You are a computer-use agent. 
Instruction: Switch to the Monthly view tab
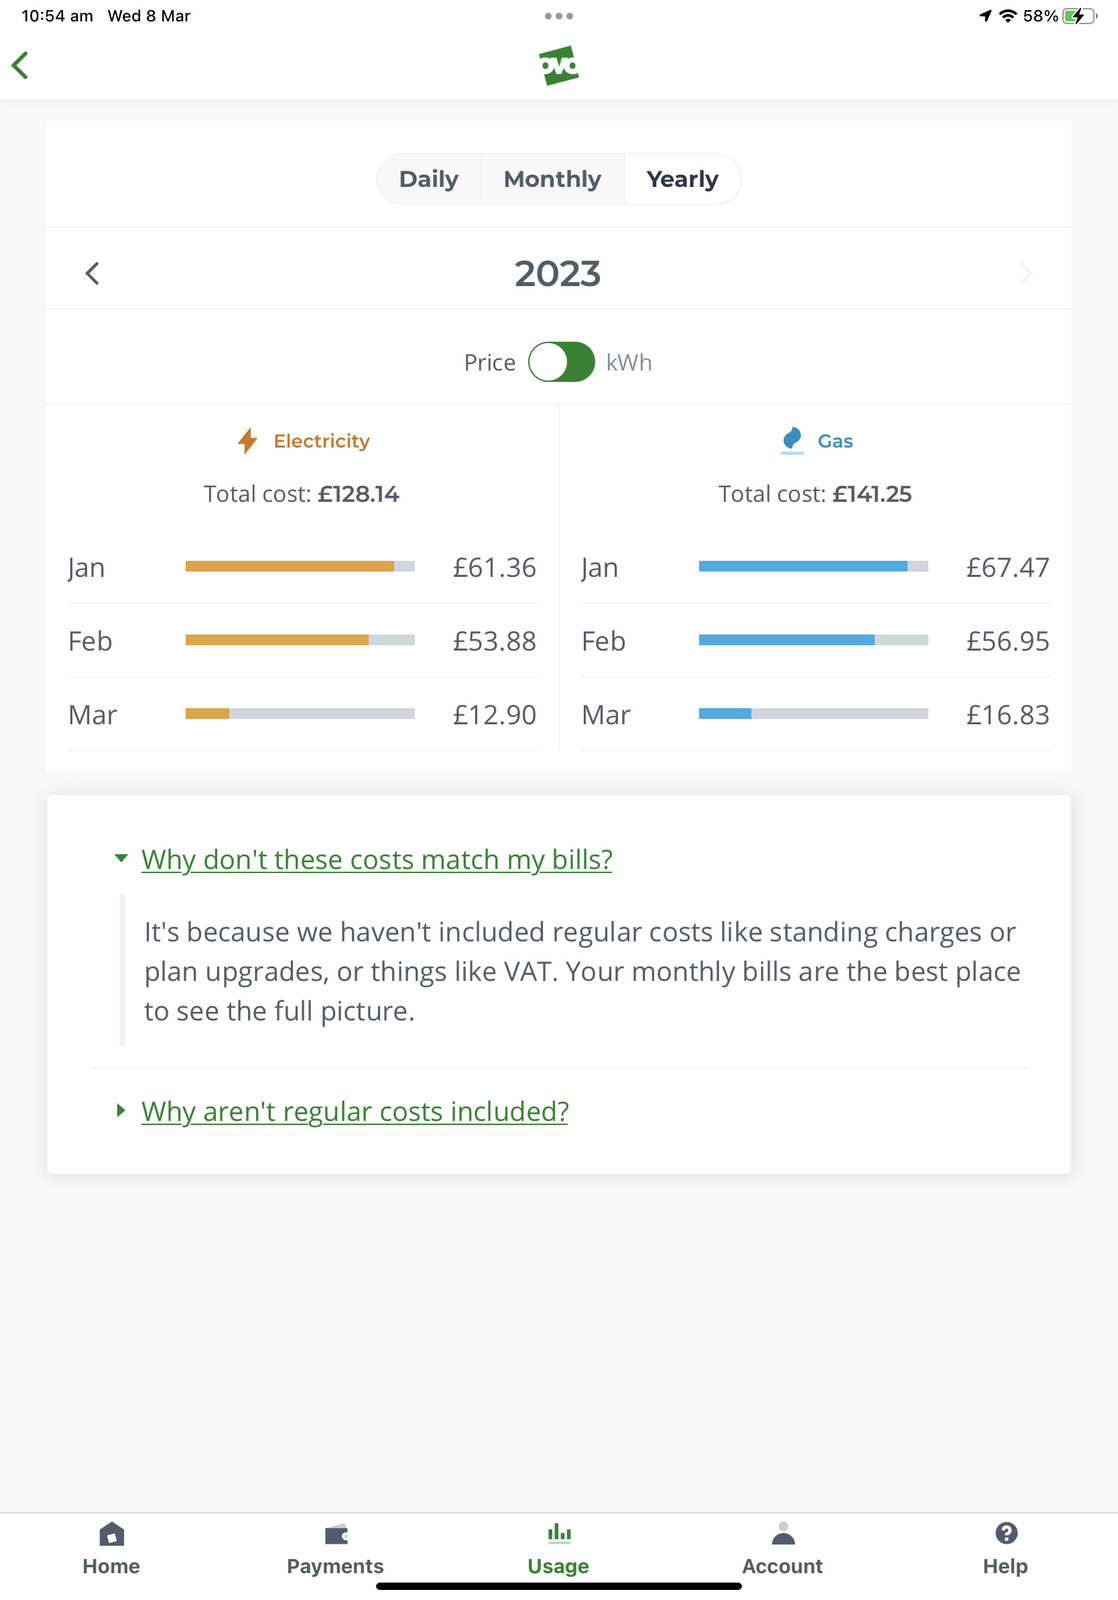[552, 179]
